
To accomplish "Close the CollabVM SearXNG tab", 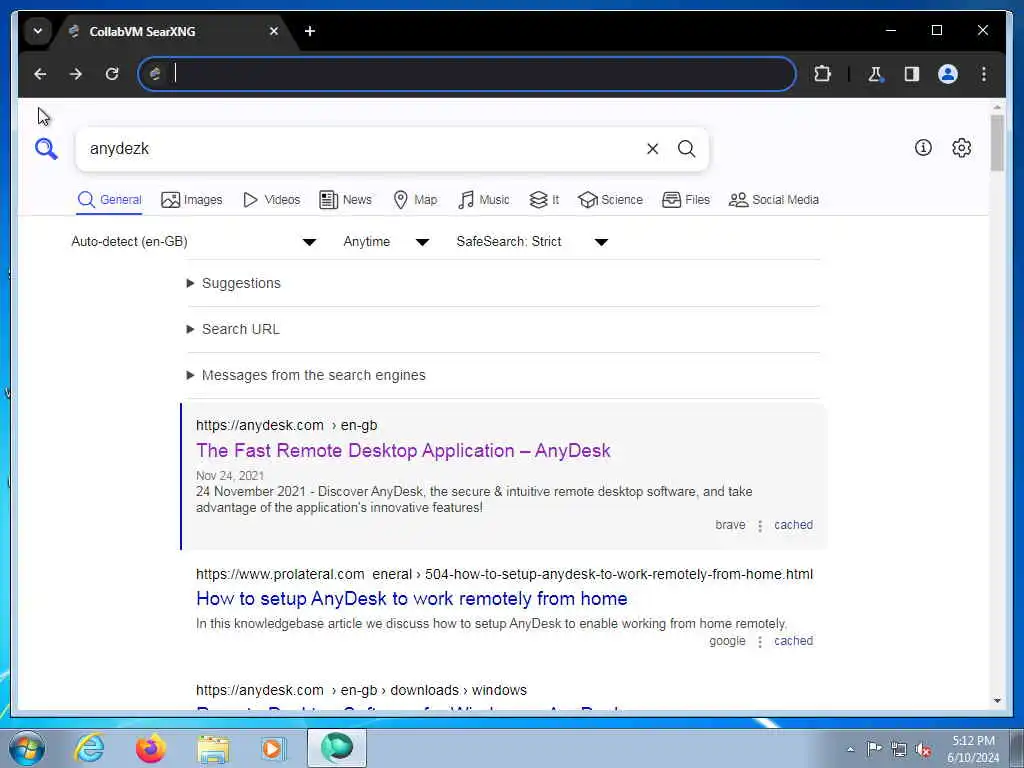I will (x=274, y=31).
